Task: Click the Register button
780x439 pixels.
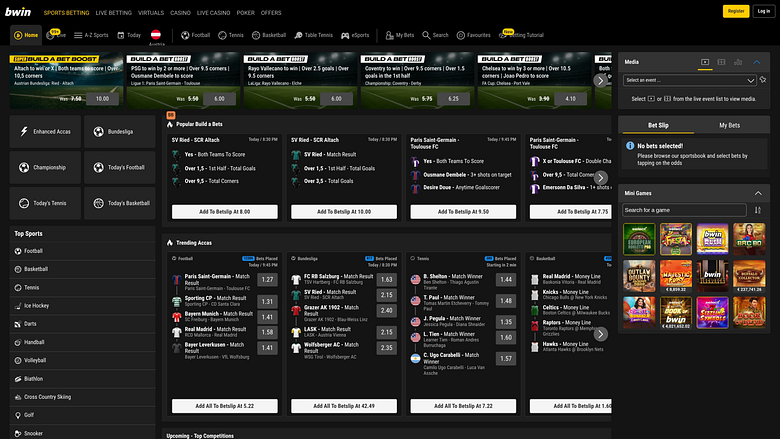Action: click(x=736, y=11)
